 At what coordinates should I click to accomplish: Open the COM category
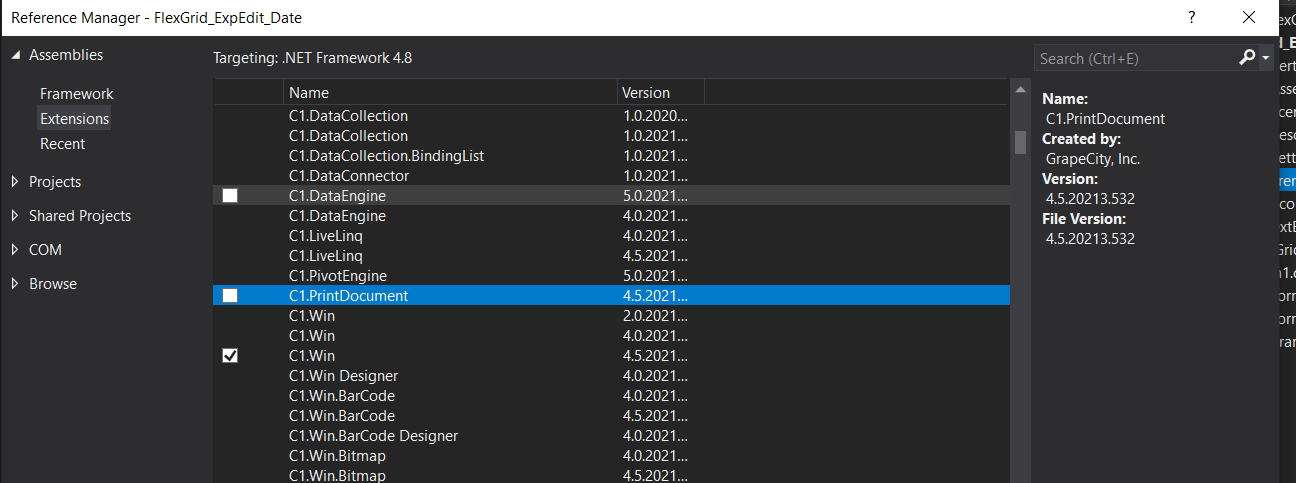pyautogui.click(x=45, y=250)
